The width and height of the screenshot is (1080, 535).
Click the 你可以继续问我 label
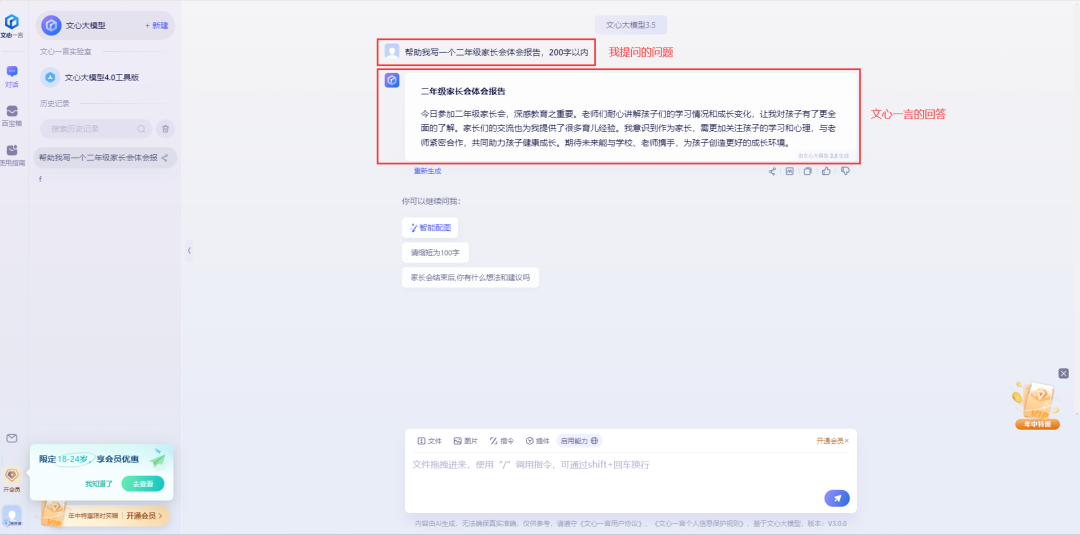tap(431, 202)
